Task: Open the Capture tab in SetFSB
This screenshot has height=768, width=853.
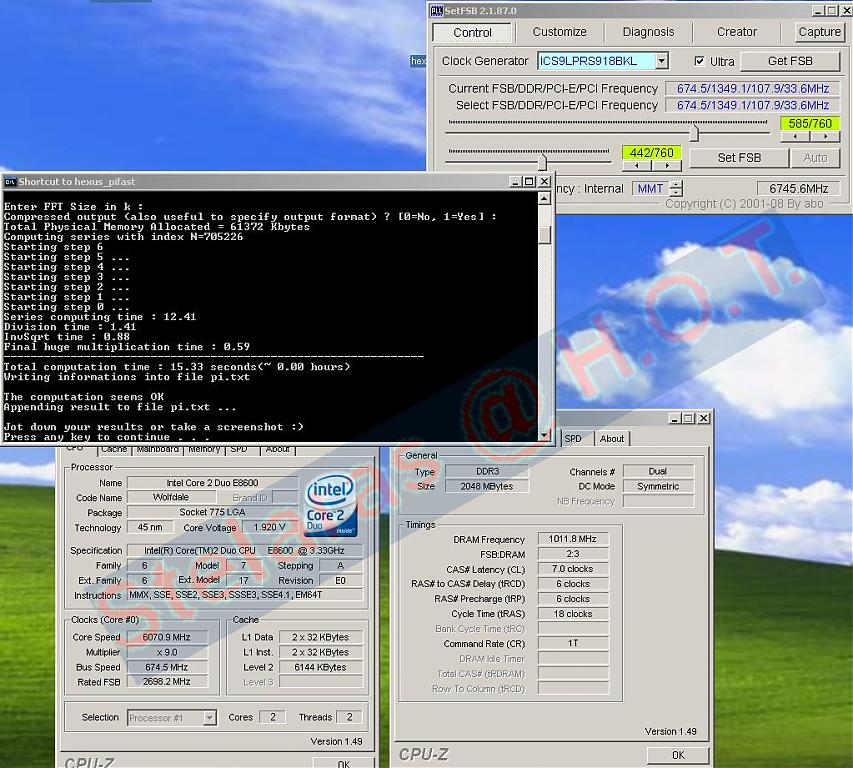Action: tap(819, 32)
